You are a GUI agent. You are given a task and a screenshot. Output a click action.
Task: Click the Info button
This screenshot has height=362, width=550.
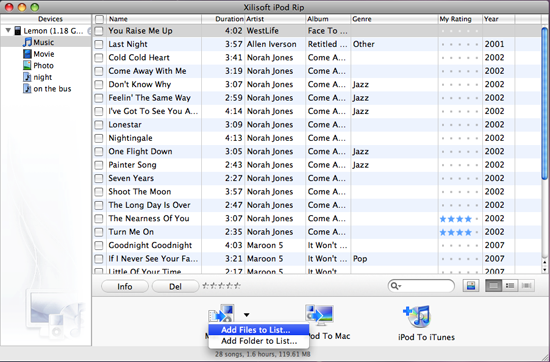click(x=125, y=287)
